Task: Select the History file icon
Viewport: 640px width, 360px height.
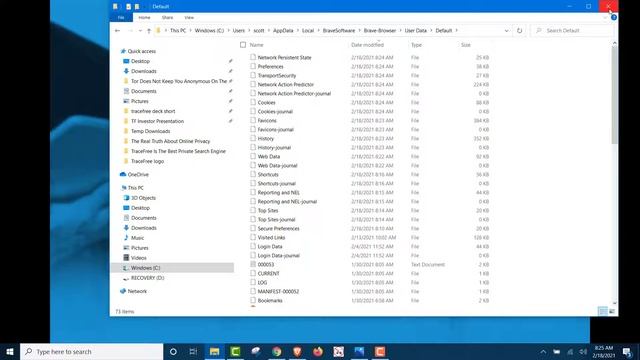Action: pos(253,138)
